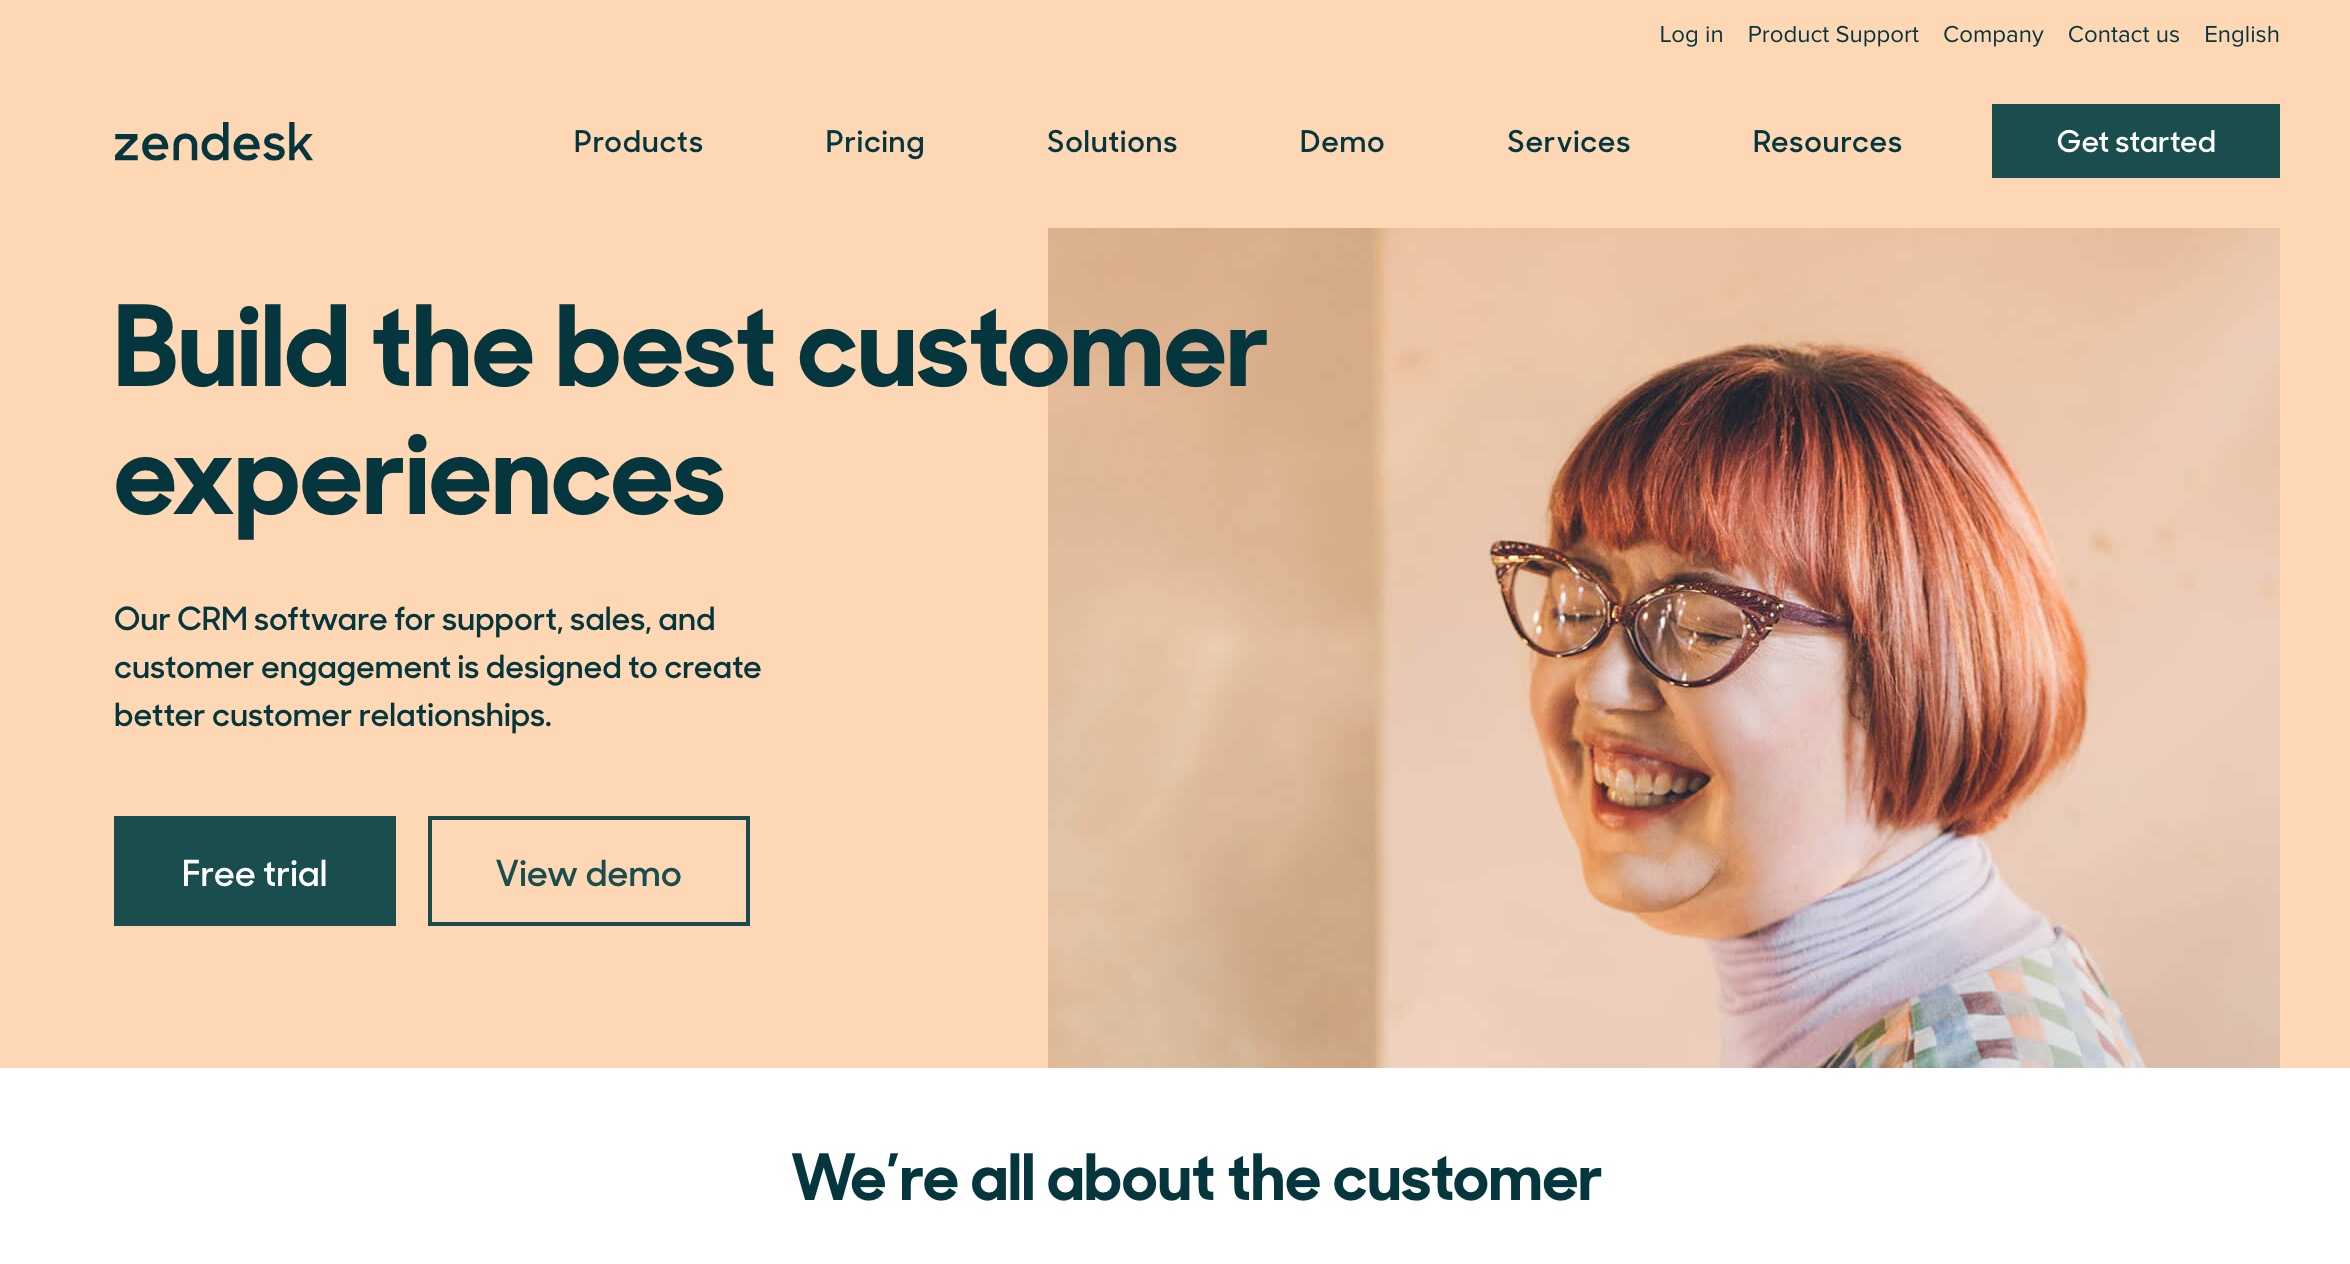Go to the Pricing page
This screenshot has height=1264, width=2350.
(874, 142)
